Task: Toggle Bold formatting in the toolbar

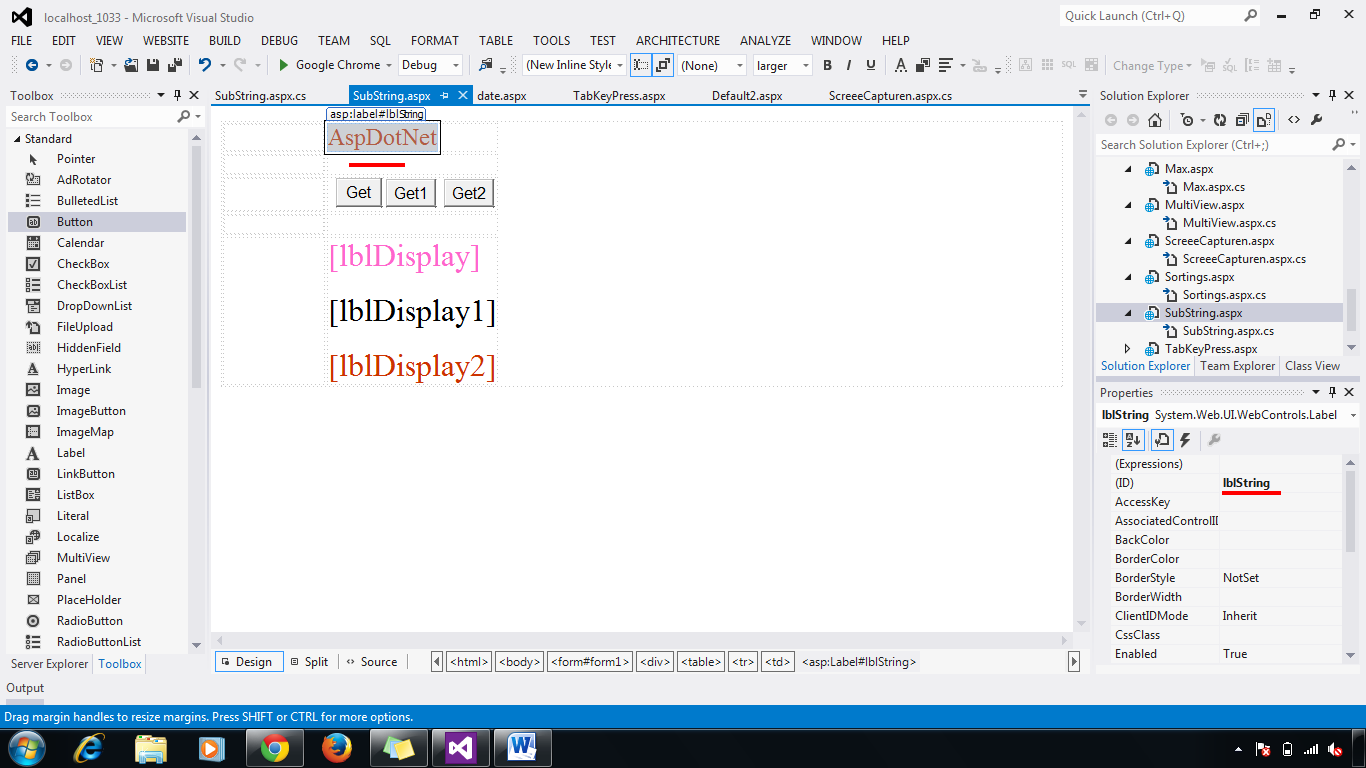Action: [x=827, y=64]
